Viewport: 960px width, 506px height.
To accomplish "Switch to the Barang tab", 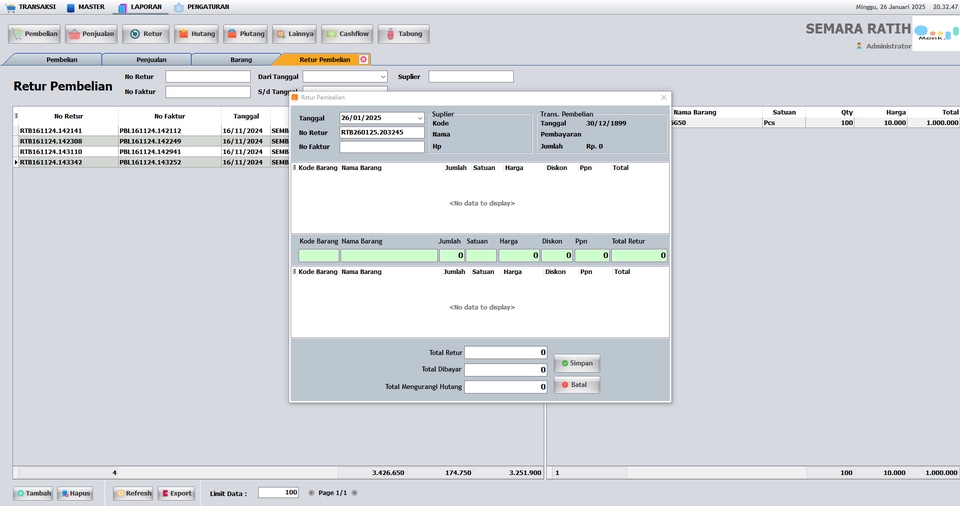I will click(x=241, y=59).
